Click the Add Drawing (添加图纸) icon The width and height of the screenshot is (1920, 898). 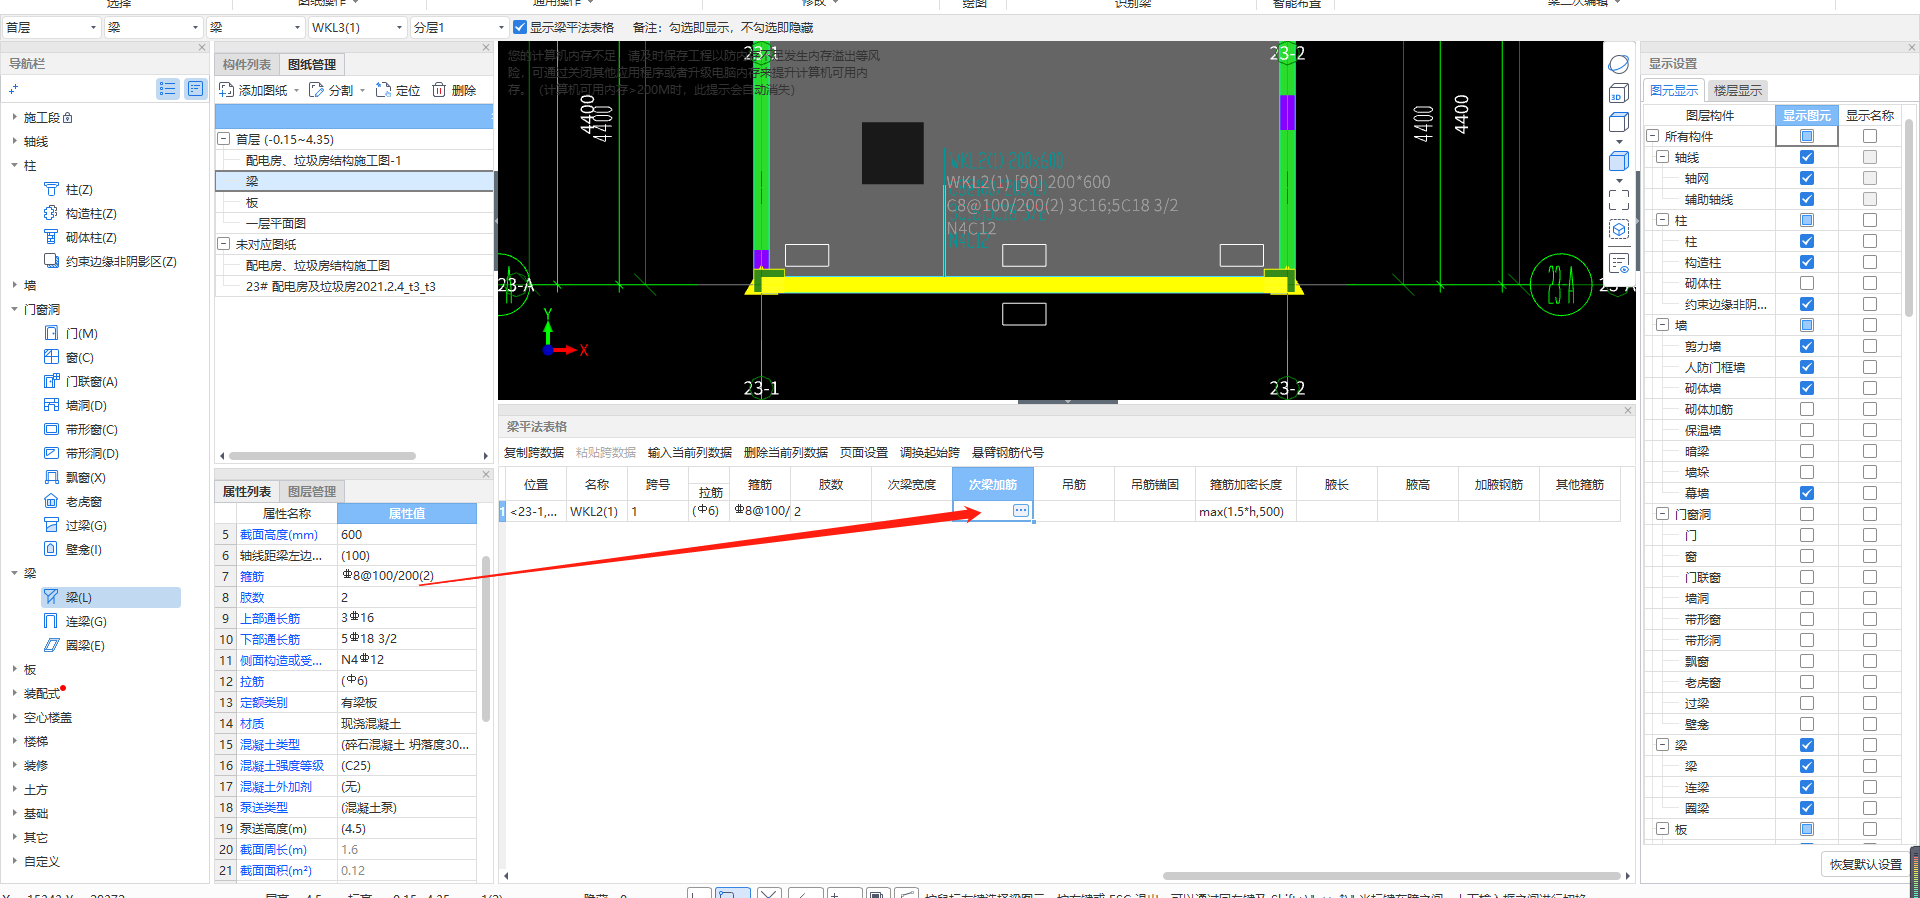(227, 90)
